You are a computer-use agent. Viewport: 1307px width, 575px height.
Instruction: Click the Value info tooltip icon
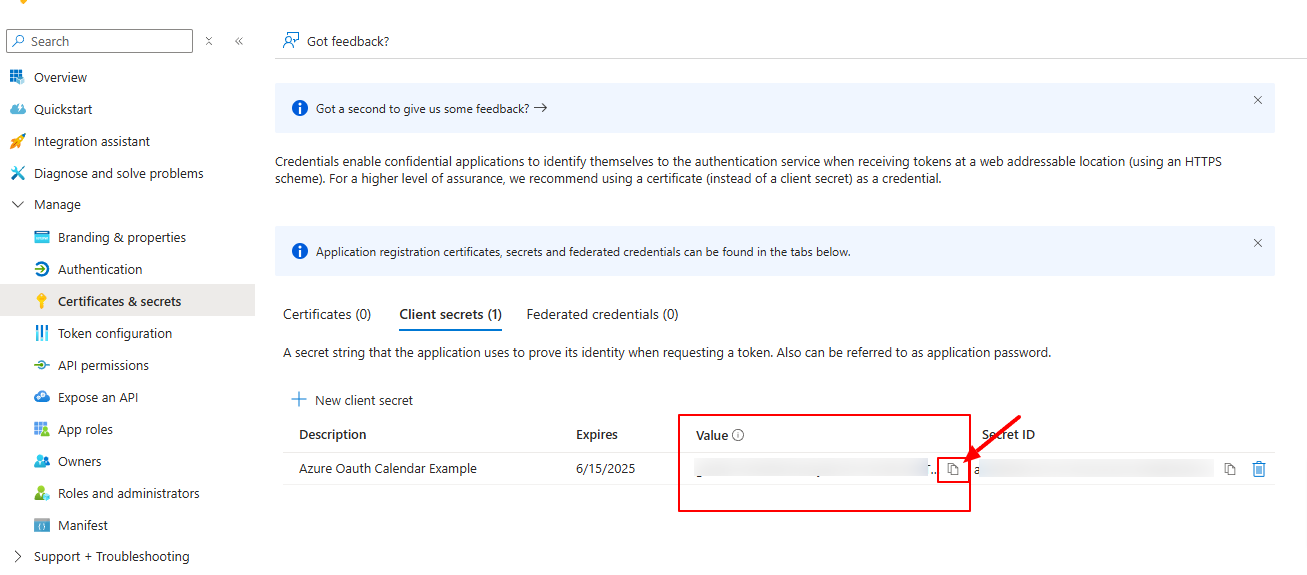738,435
